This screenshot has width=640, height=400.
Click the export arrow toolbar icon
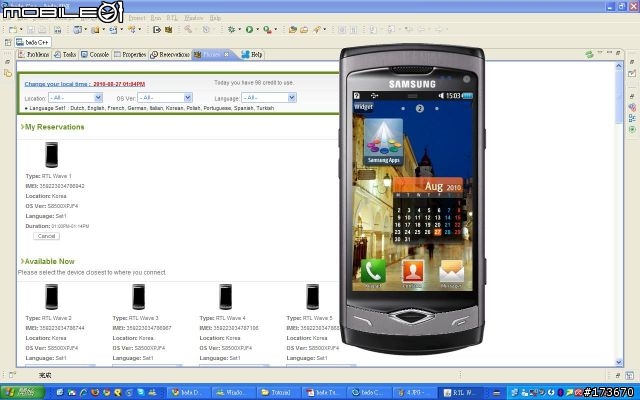point(156,29)
